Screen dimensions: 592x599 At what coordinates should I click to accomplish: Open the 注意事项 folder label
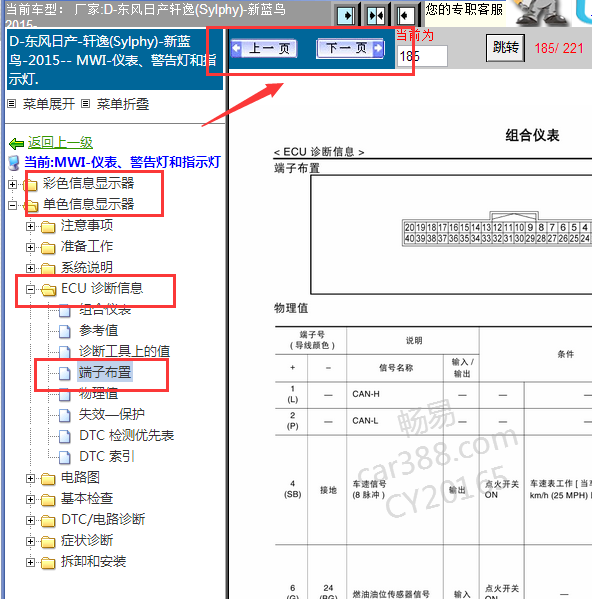coord(87,225)
